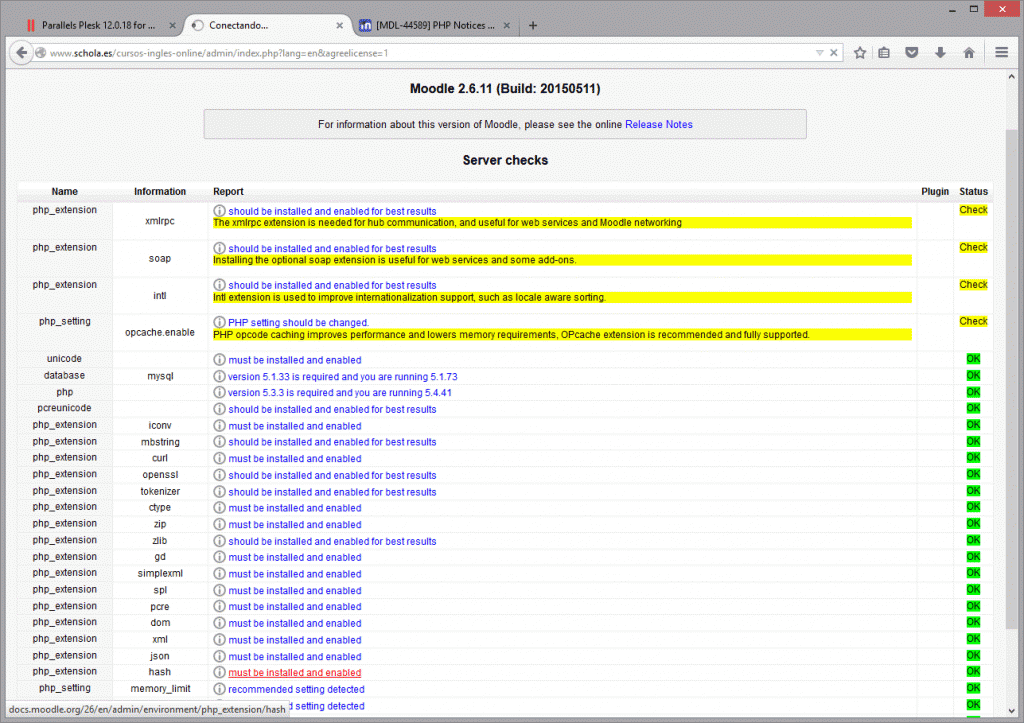The height and width of the screenshot is (723, 1024).
Task: Click the scrollbar up arrow
Action: (x=1012, y=76)
